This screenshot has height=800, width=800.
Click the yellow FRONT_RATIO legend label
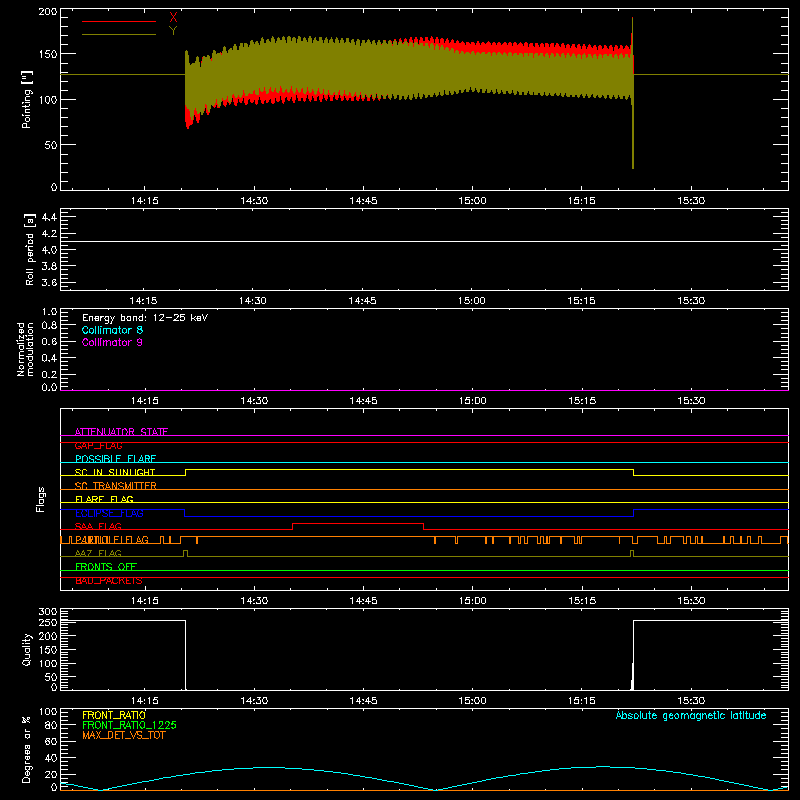[x=114, y=715]
